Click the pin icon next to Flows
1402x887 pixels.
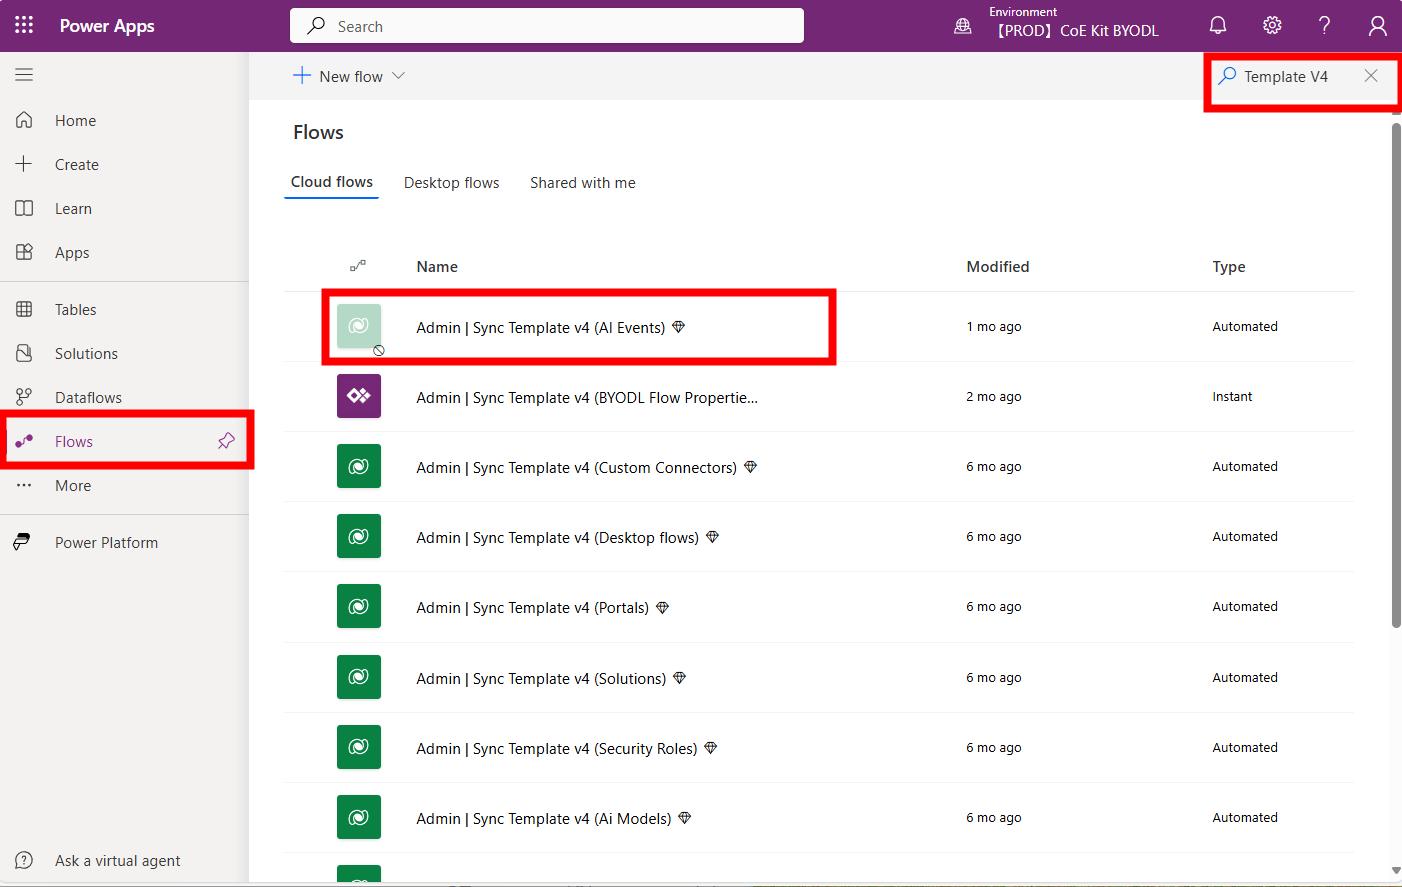[x=226, y=441]
